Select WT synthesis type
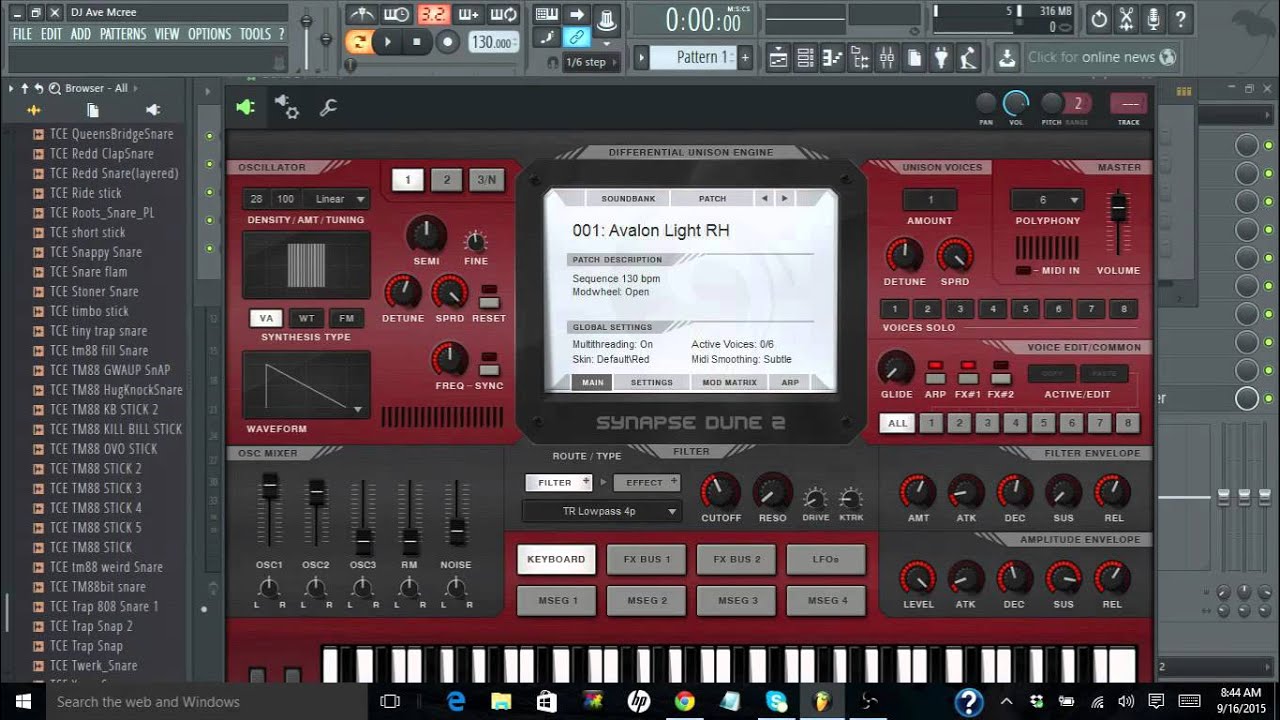The height and width of the screenshot is (720, 1280). (307, 318)
